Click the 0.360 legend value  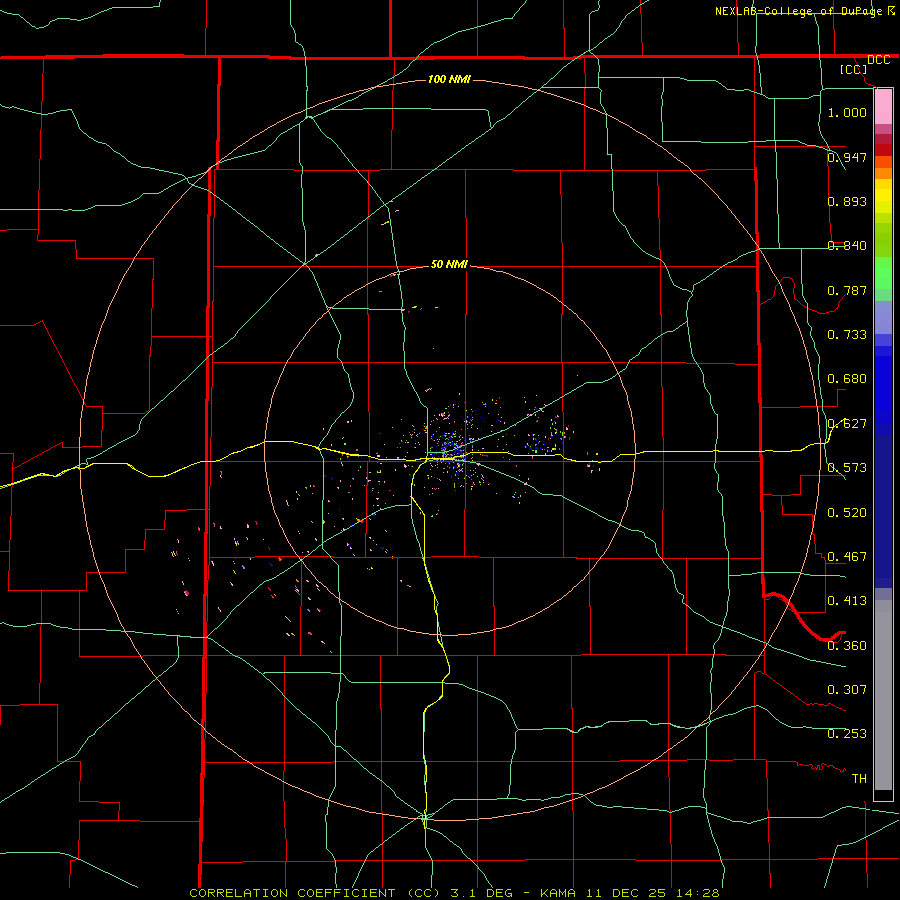847,646
